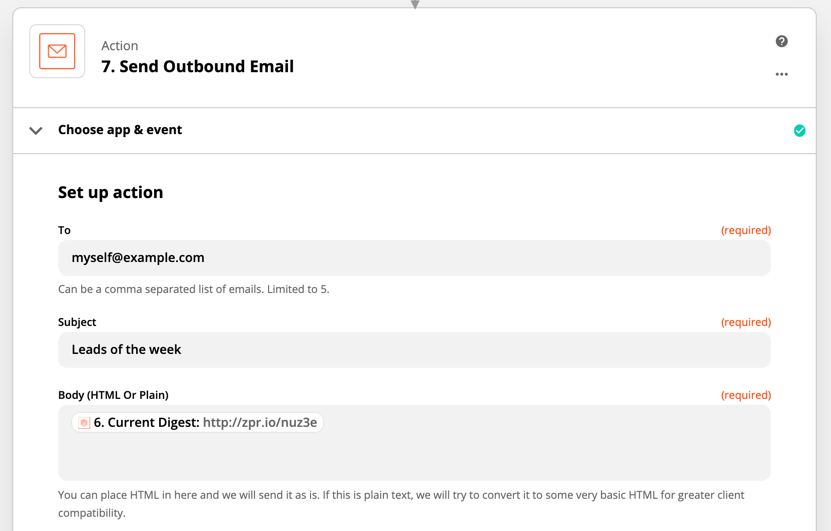Screen dimensions: 831x531
Task: Click the Body (HTML Or Plain) label
Action: (x=113, y=395)
